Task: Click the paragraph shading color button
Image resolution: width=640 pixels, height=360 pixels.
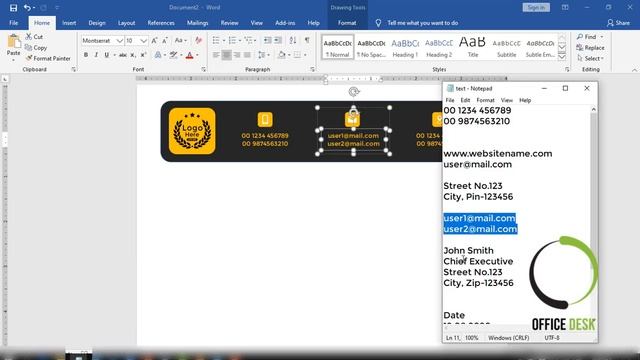Action: (x=282, y=55)
